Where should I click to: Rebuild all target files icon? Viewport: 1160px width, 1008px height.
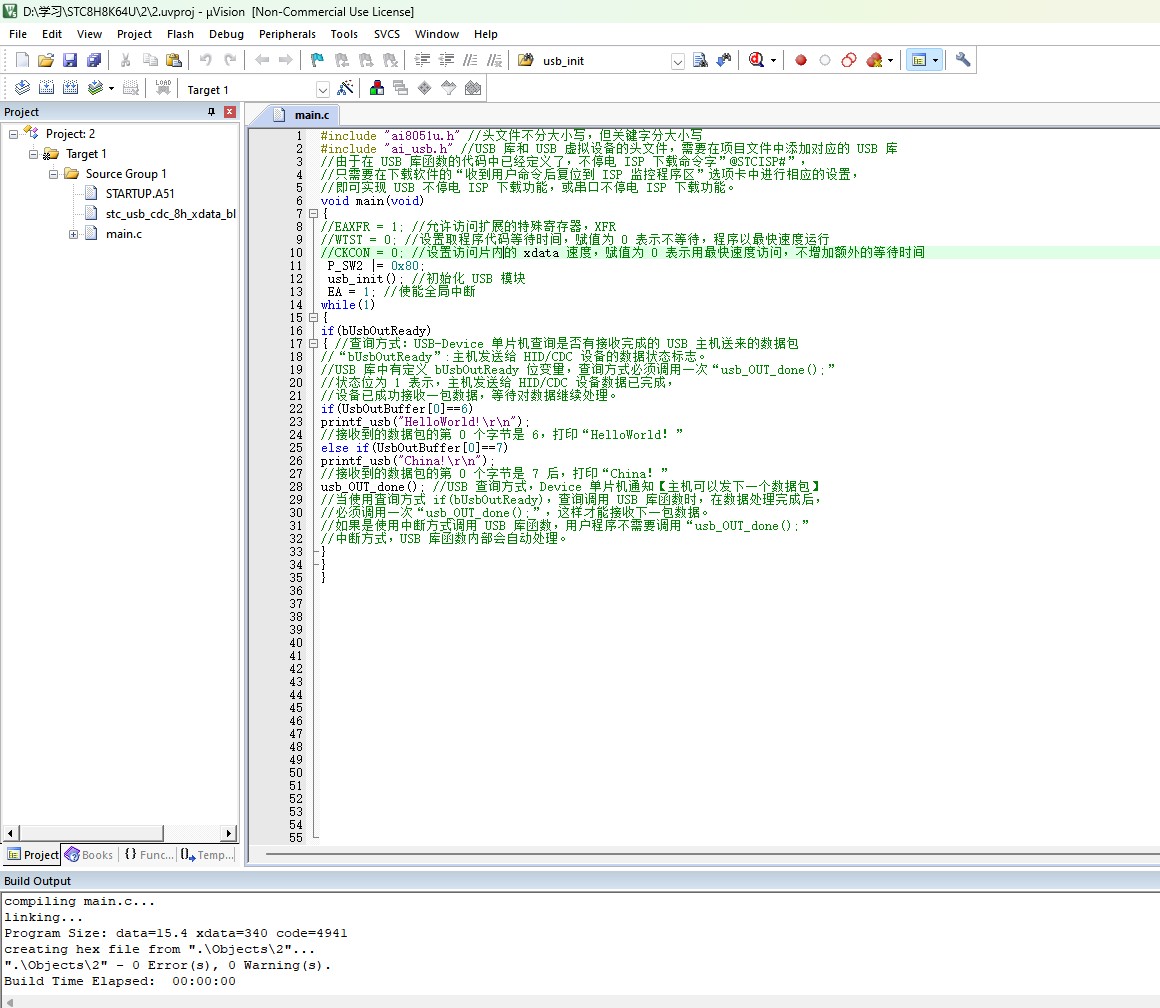coord(70,88)
